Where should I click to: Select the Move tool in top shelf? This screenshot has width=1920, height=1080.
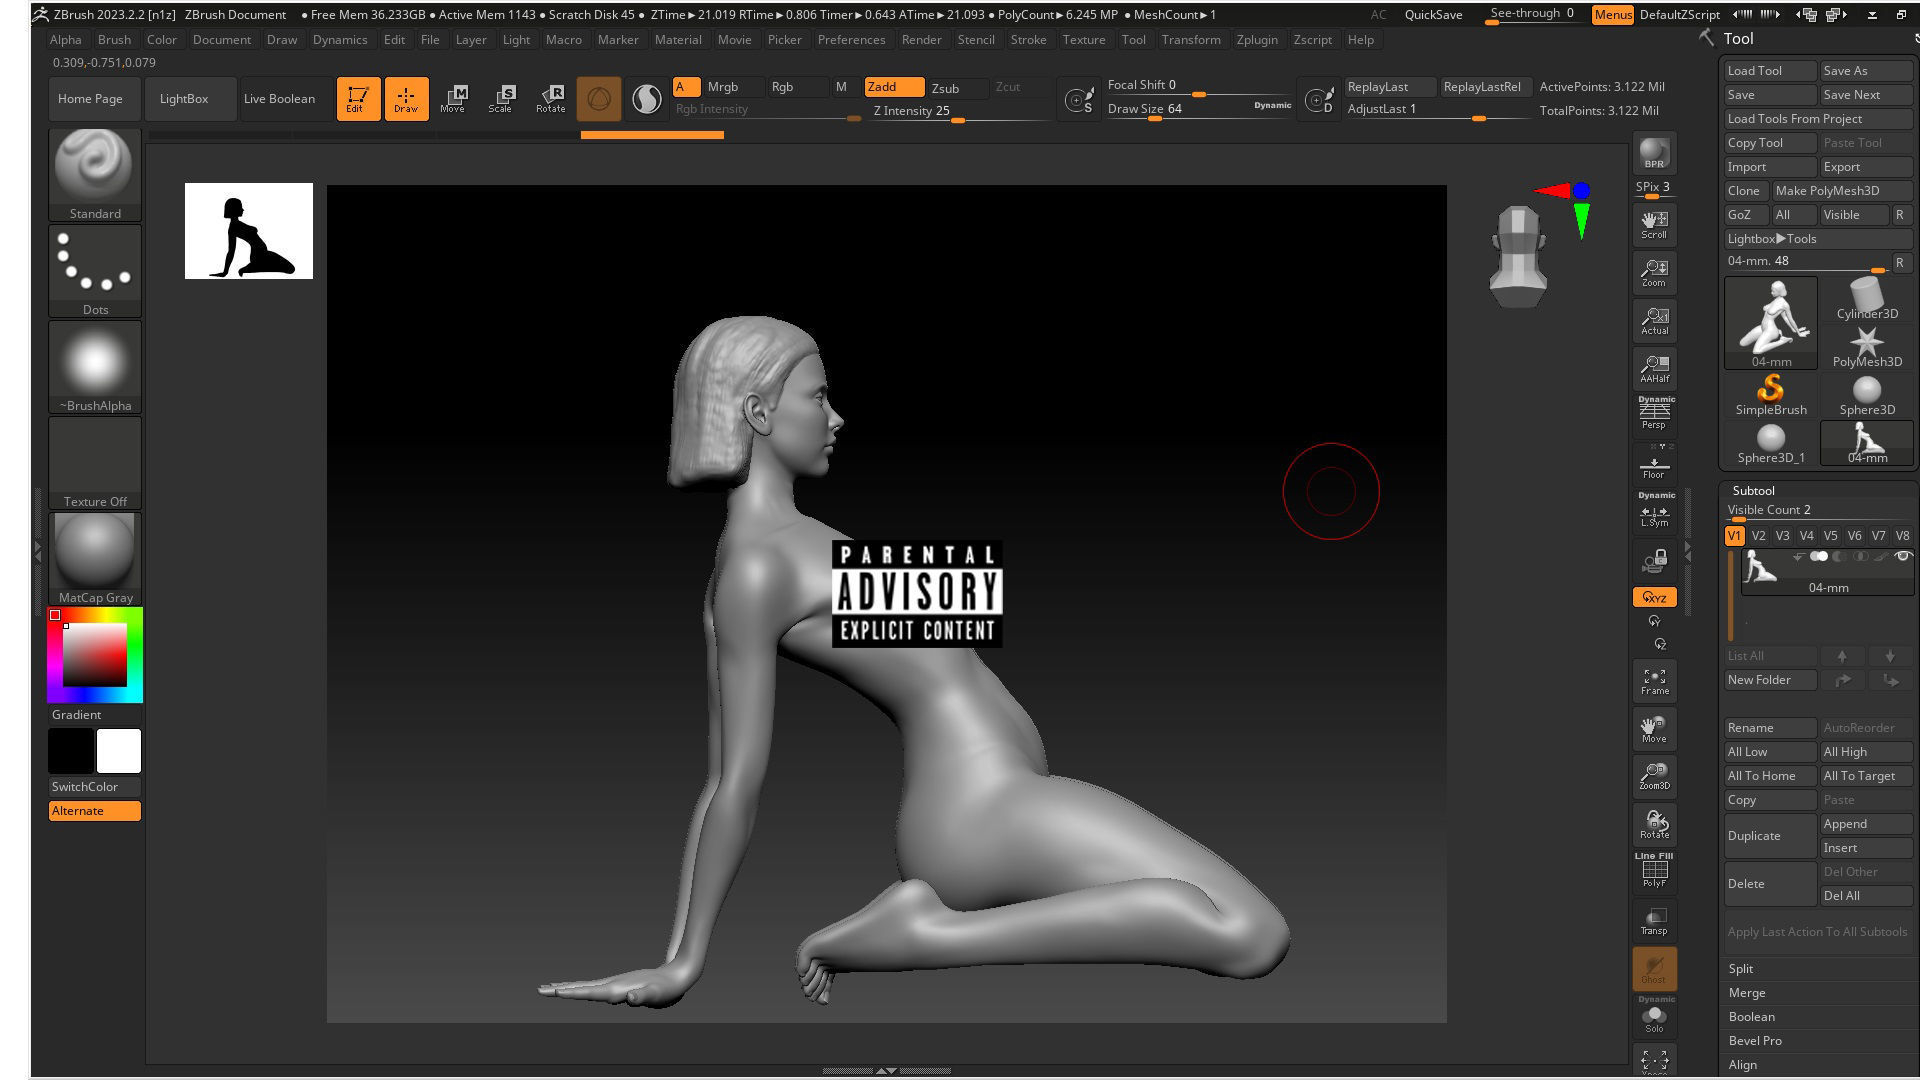point(454,98)
